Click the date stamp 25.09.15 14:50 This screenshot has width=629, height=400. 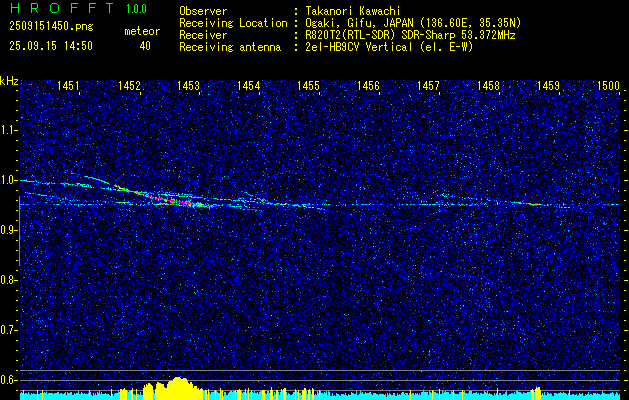[51, 46]
